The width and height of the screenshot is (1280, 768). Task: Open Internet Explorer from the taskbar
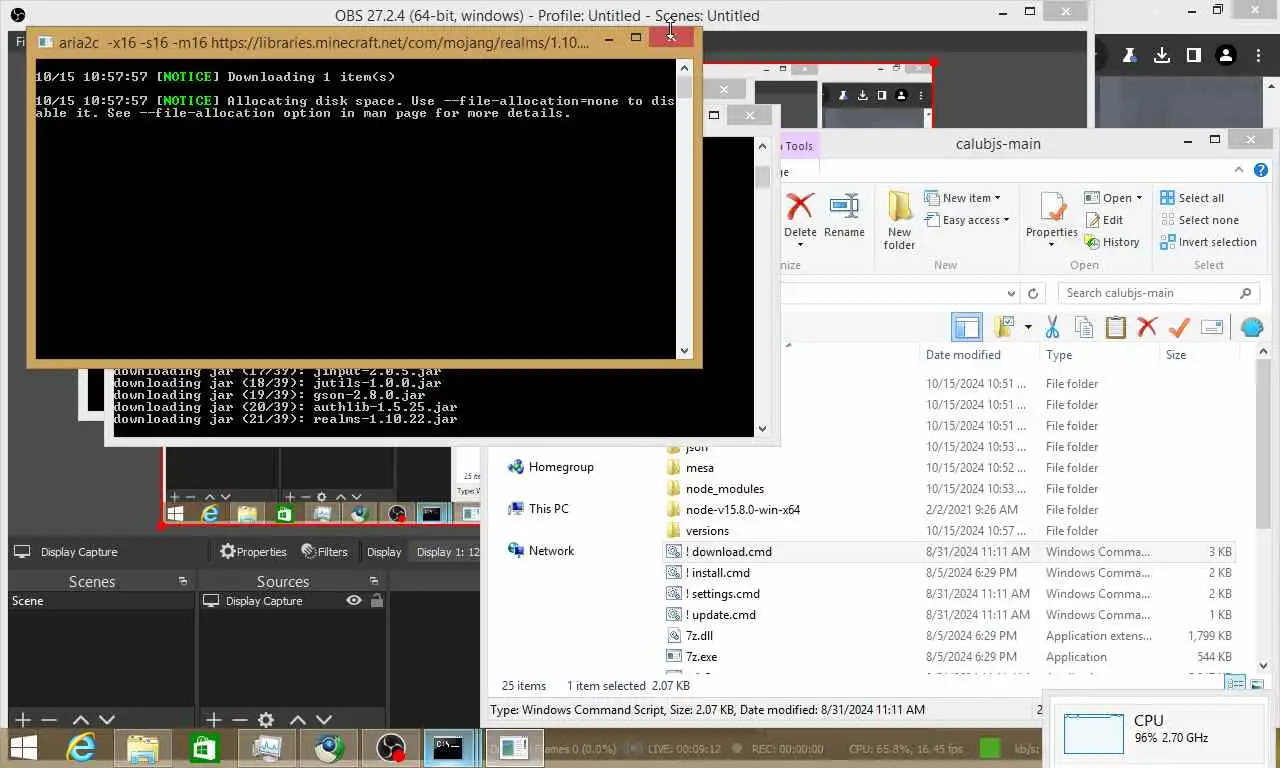pyautogui.click(x=81, y=747)
